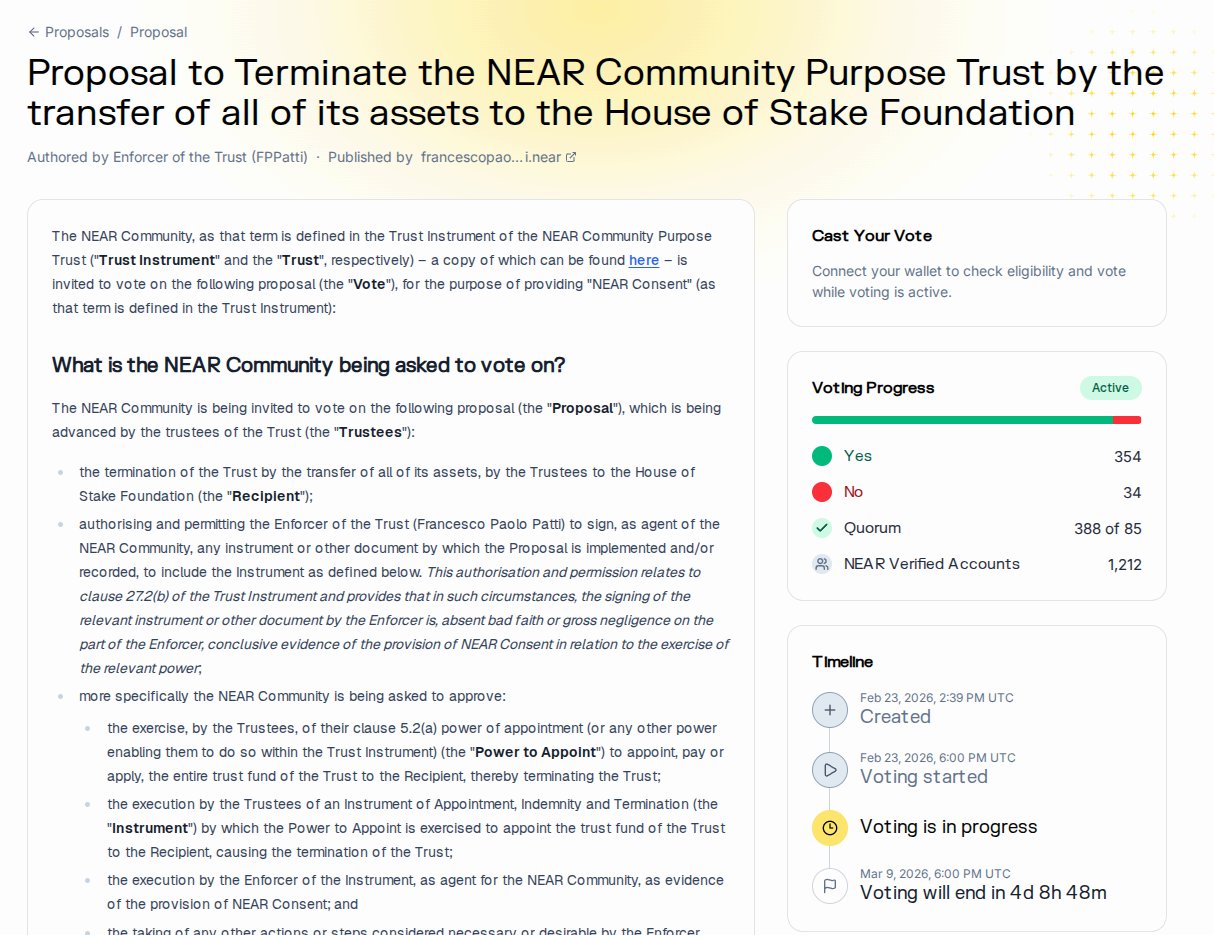Screen dimensions: 1214x935
Task: Click the red No vote circle
Action: click(x=822, y=492)
